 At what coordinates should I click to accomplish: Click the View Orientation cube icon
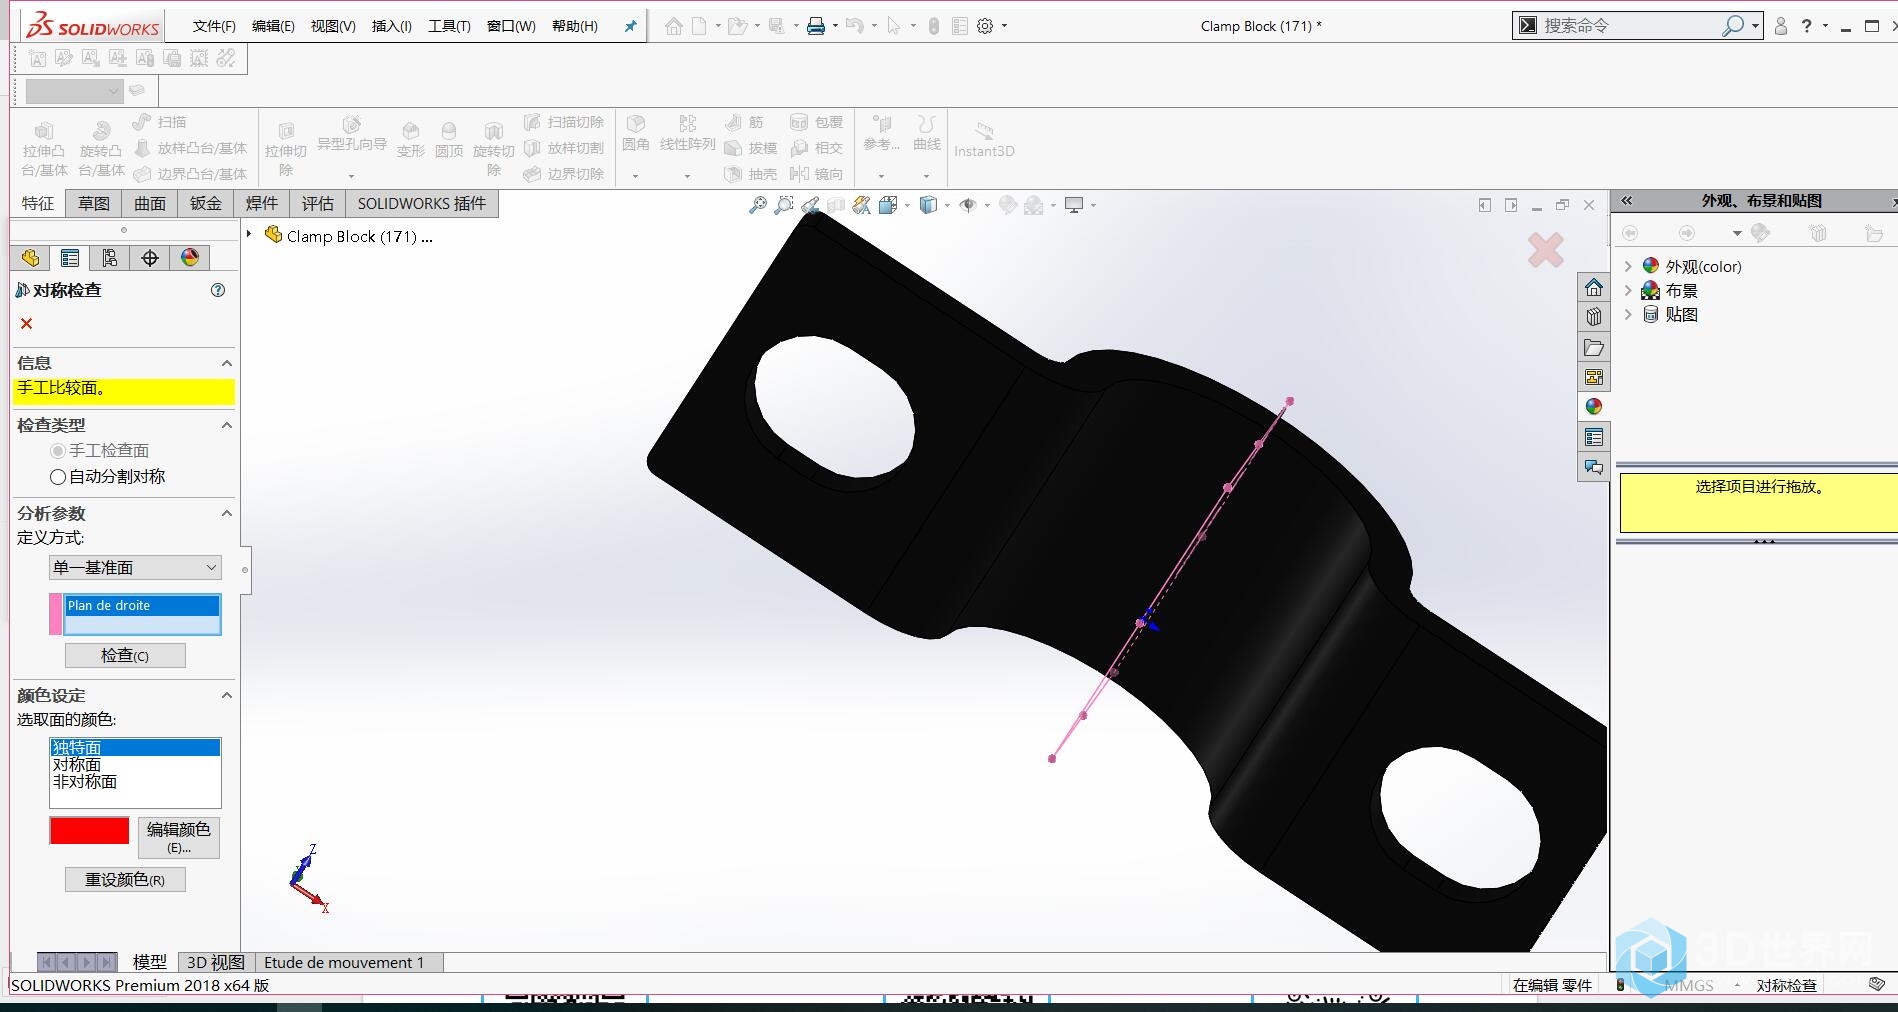(x=888, y=205)
